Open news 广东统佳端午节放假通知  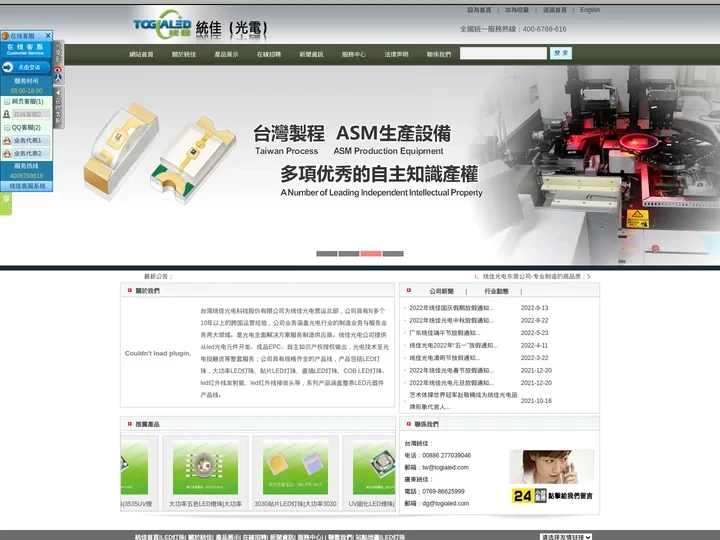[x=444, y=333]
